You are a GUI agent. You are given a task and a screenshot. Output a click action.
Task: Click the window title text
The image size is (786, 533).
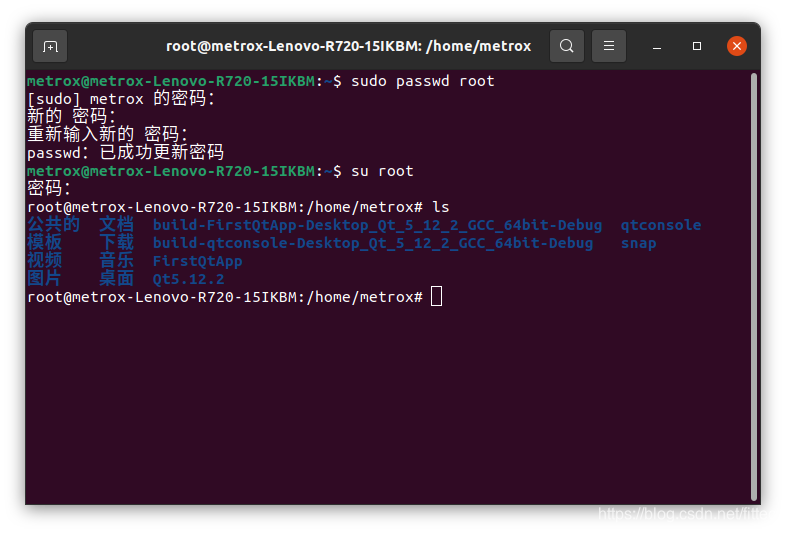[x=348, y=46]
